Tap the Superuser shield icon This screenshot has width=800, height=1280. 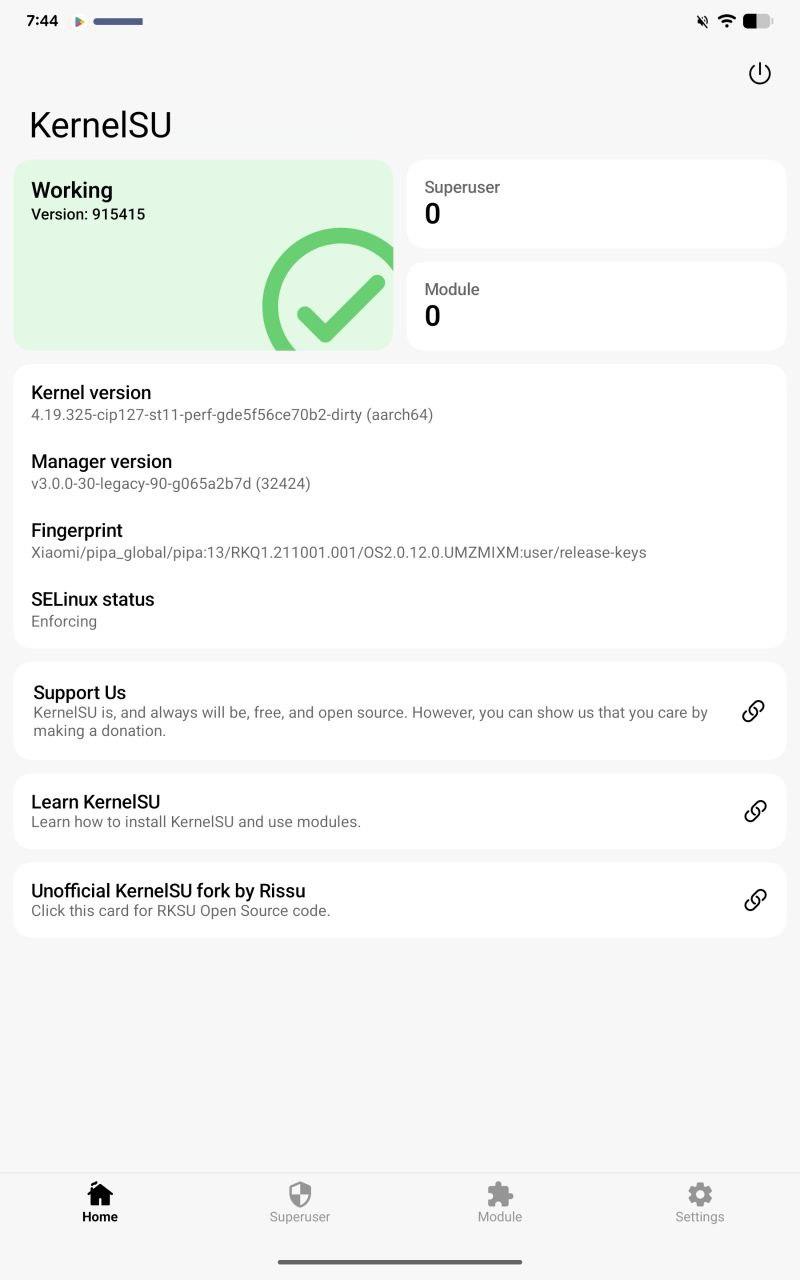click(x=300, y=1194)
